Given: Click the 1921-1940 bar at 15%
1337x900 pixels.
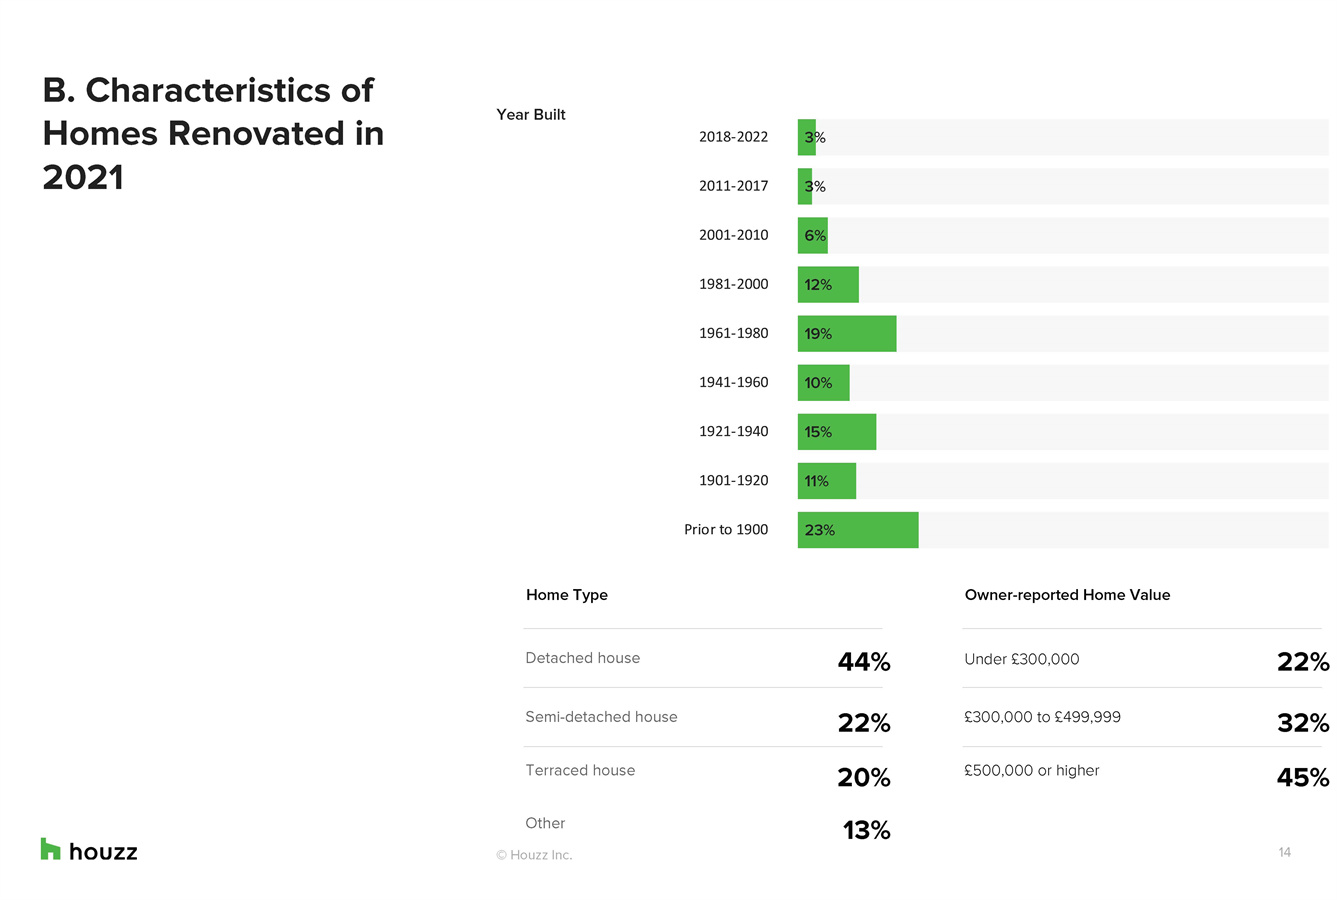Looking at the screenshot, I should click(x=836, y=432).
